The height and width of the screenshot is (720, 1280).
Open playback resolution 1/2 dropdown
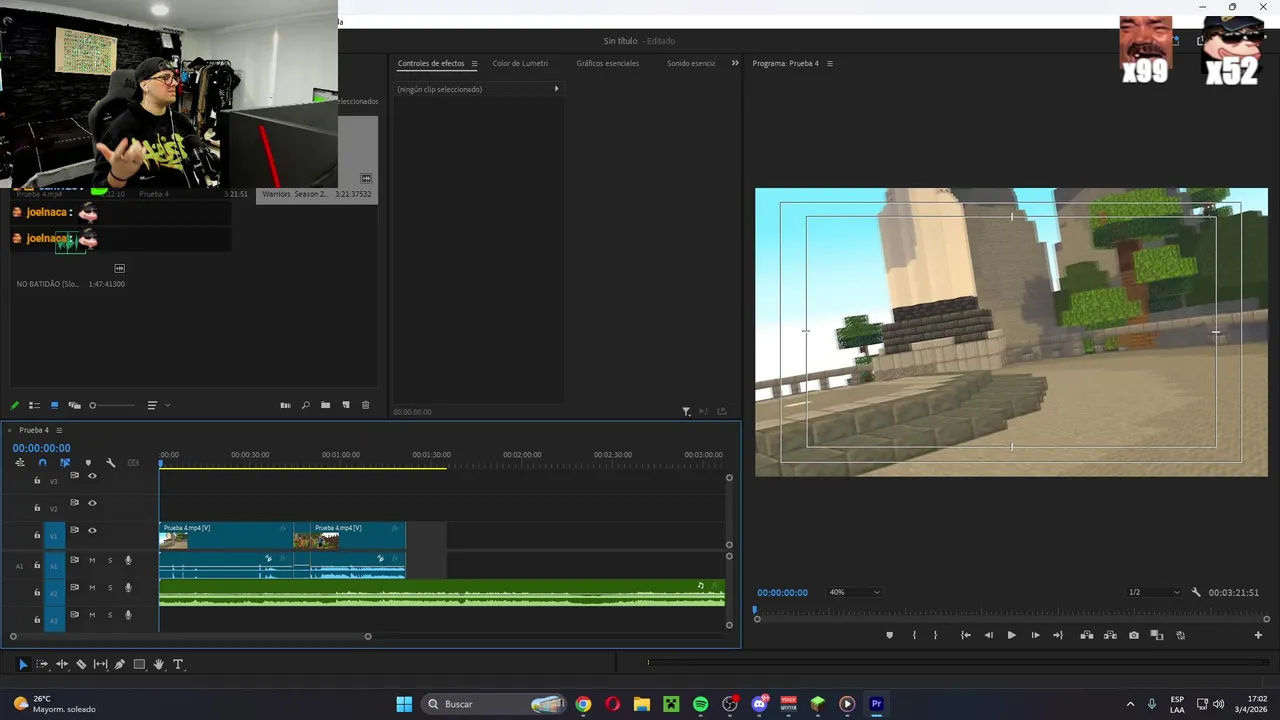click(x=1154, y=592)
